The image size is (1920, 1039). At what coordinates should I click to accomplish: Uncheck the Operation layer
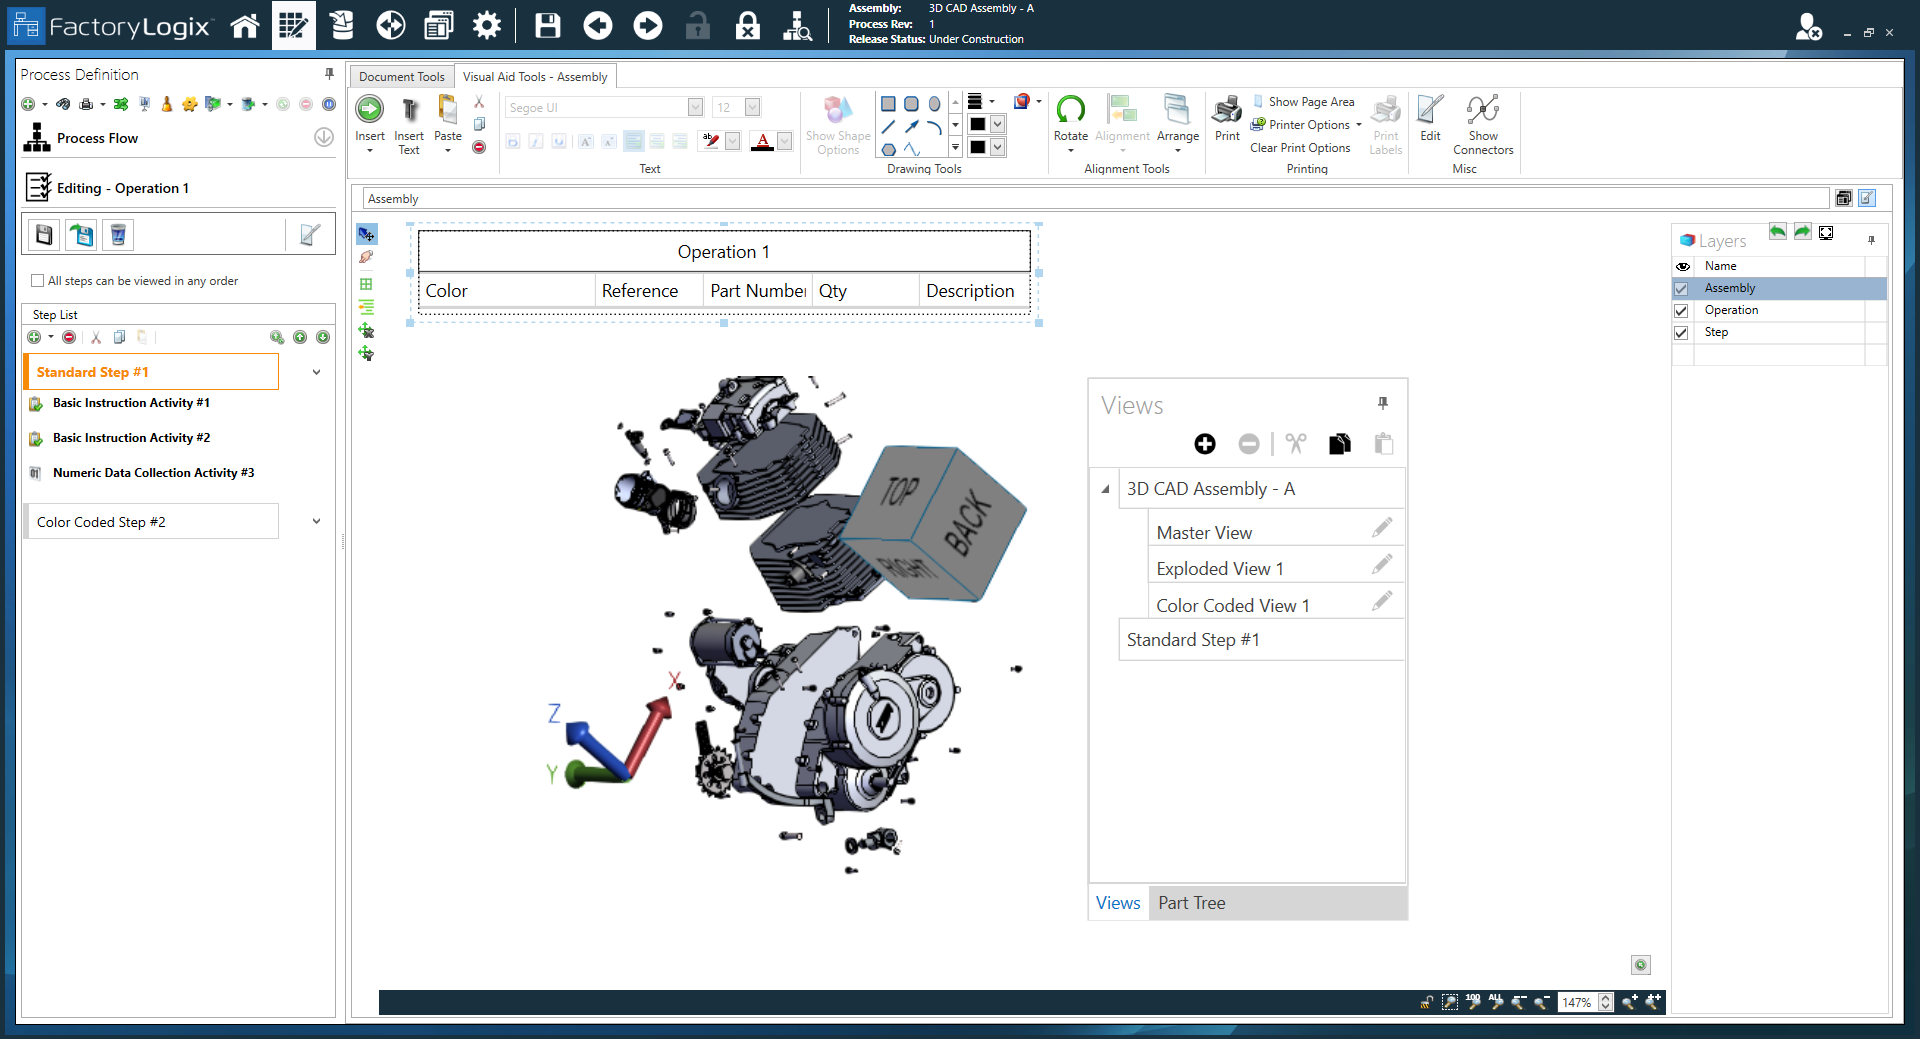click(1681, 310)
